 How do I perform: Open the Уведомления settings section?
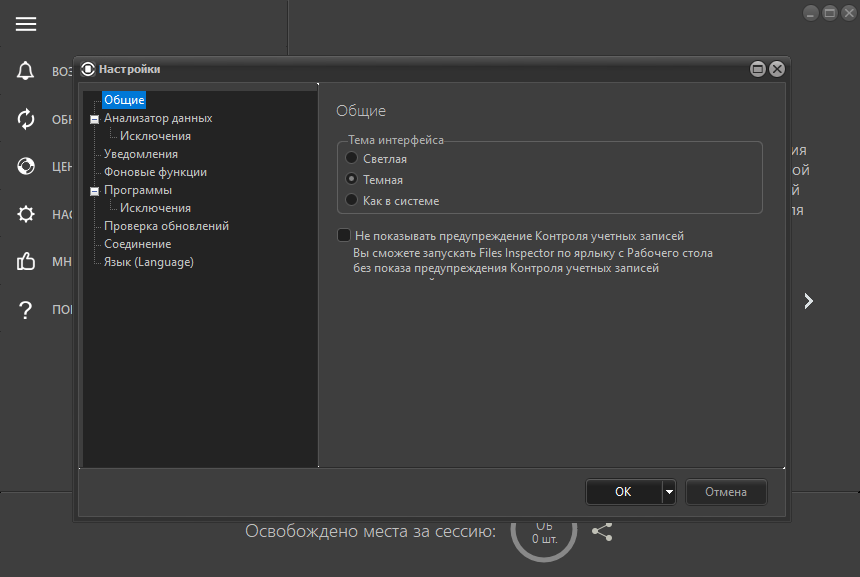pyautogui.click(x=141, y=154)
